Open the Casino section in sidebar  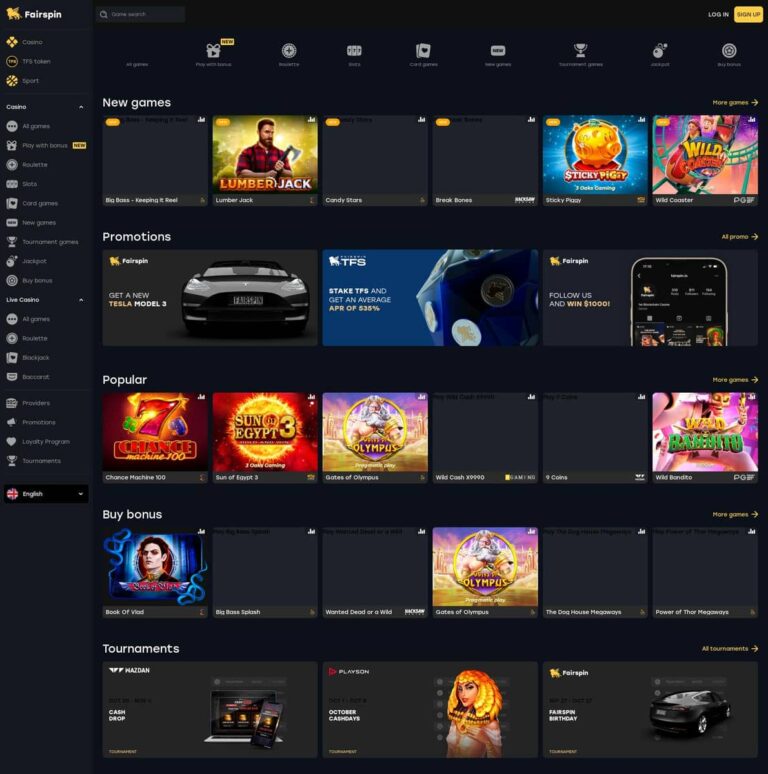(25, 42)
